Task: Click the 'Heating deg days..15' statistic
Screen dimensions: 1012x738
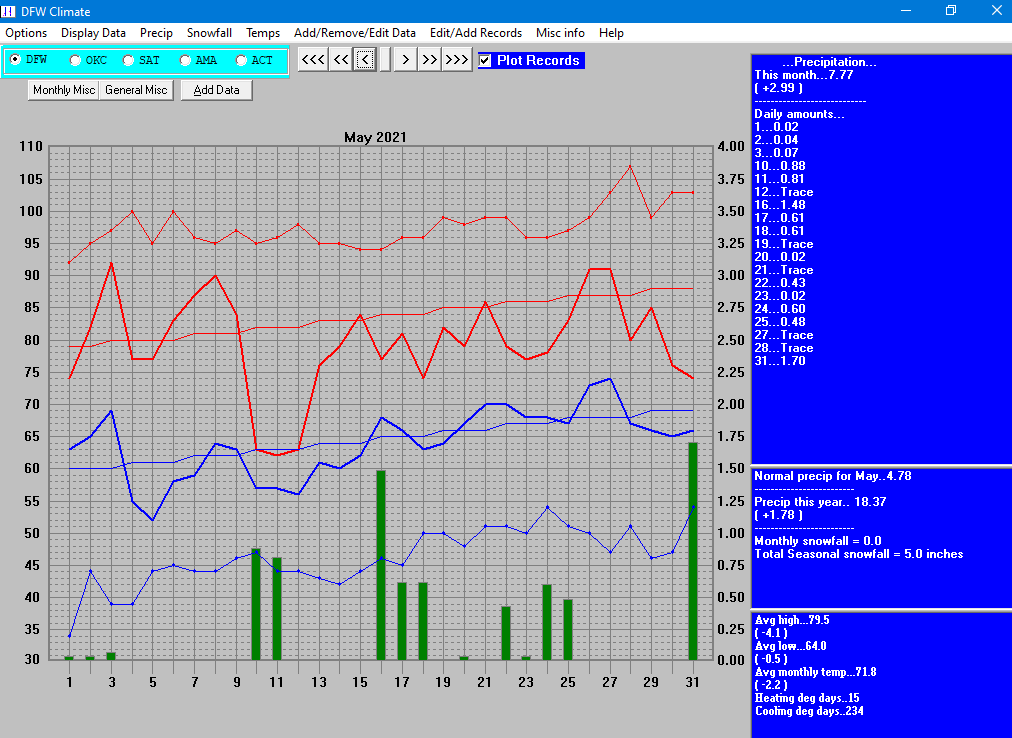Action: 807,698
